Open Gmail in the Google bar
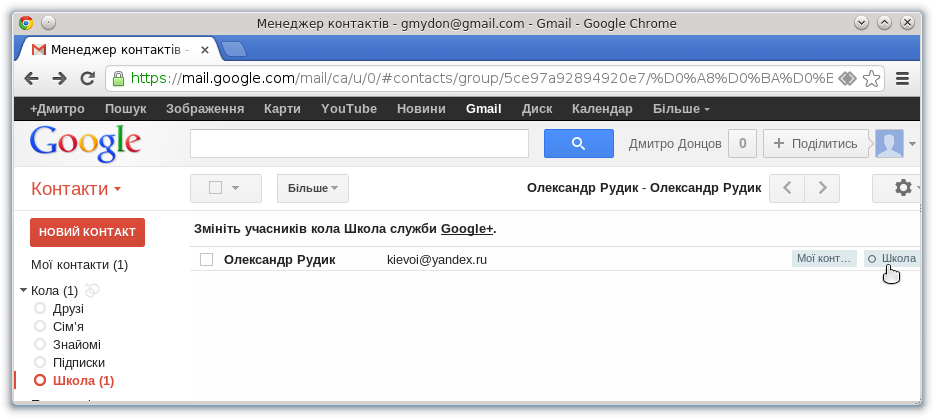936x418 pixels. coord(484,109)
